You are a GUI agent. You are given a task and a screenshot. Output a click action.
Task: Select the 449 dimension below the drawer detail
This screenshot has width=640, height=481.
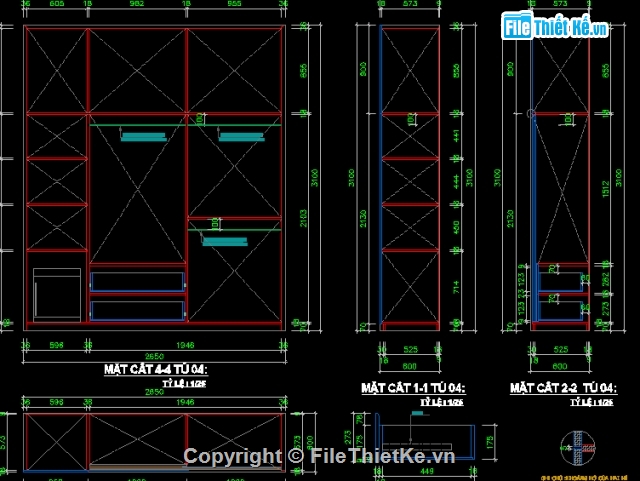tap(427, 472)
